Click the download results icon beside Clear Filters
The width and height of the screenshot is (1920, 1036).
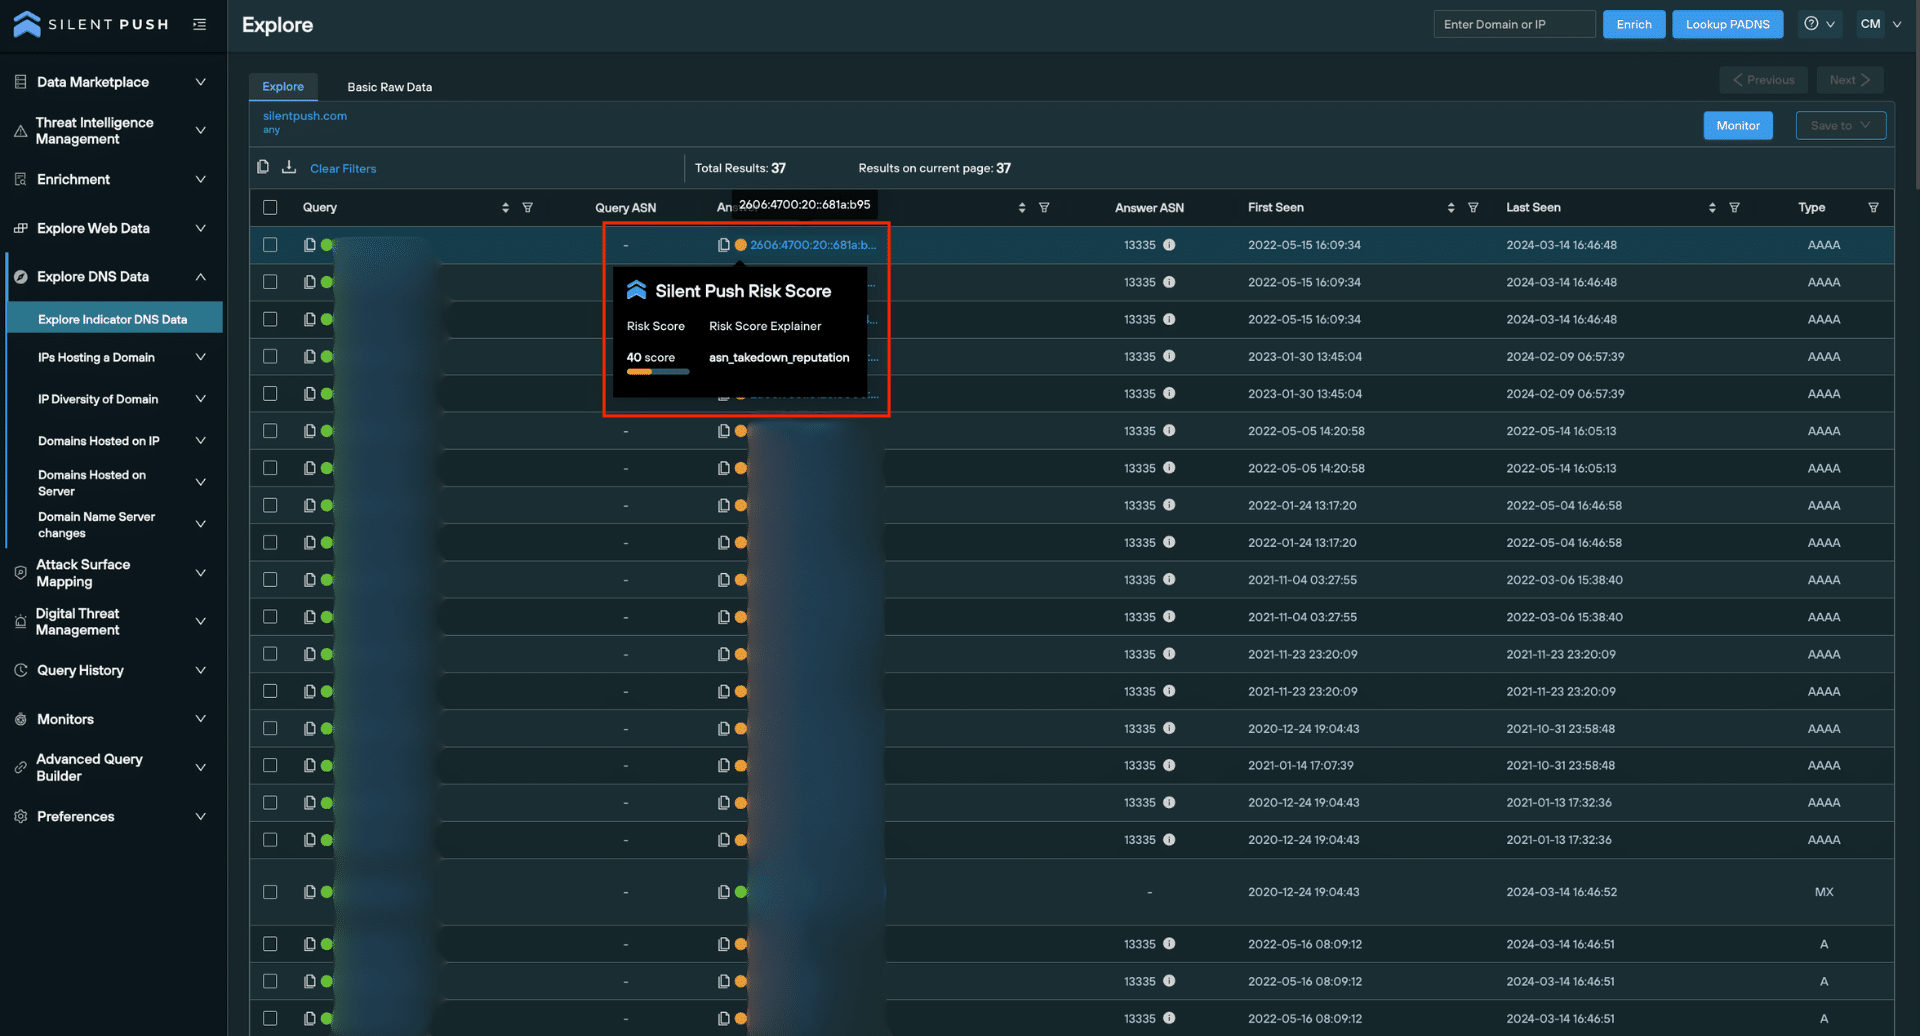click(289, 167)
